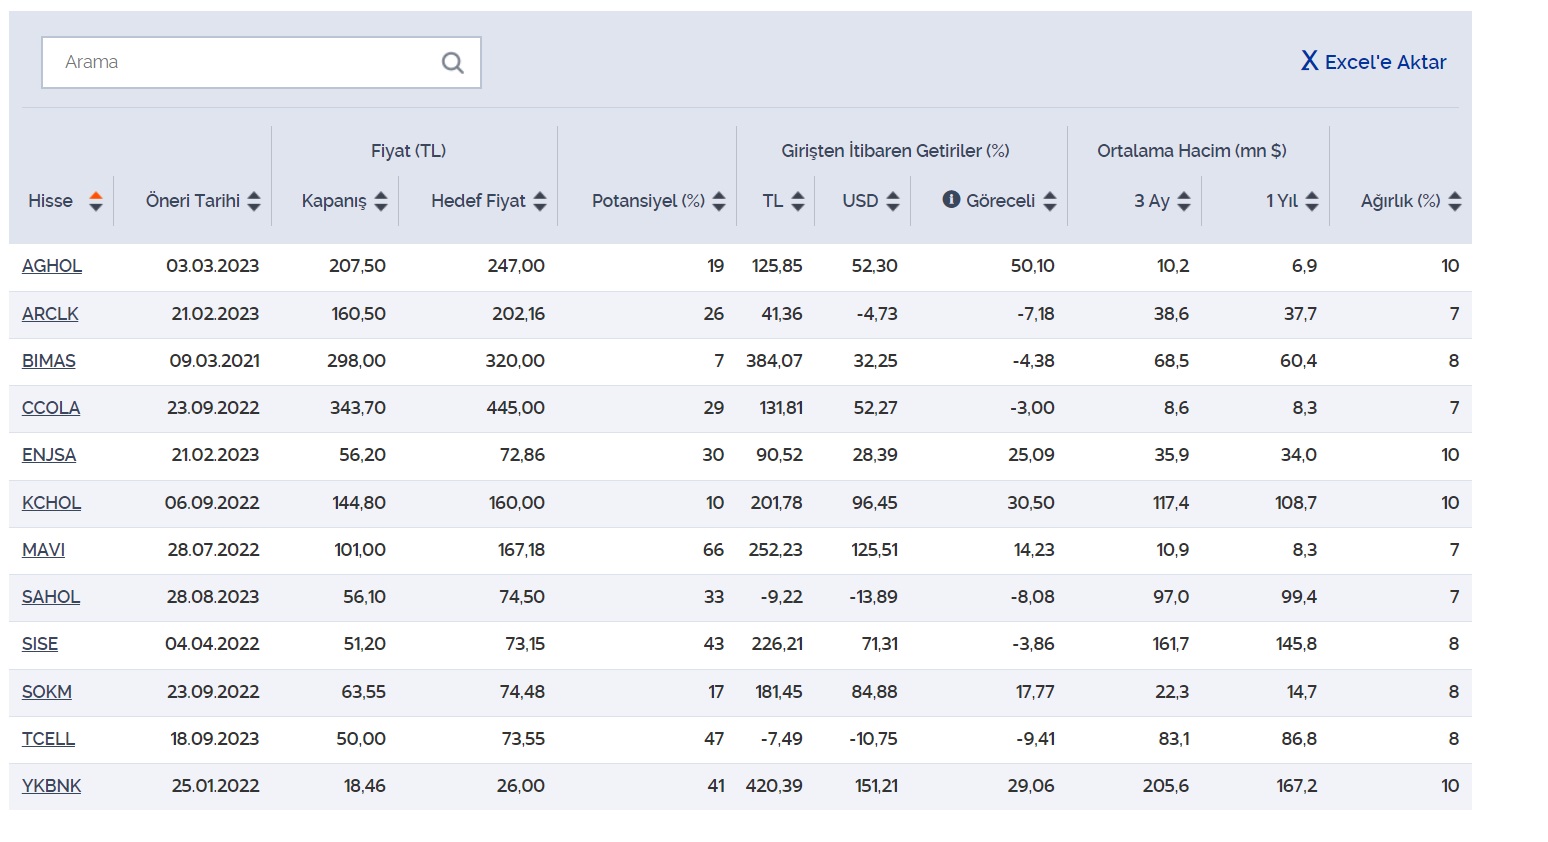Open the AGHOL stock link

point(52,266)
